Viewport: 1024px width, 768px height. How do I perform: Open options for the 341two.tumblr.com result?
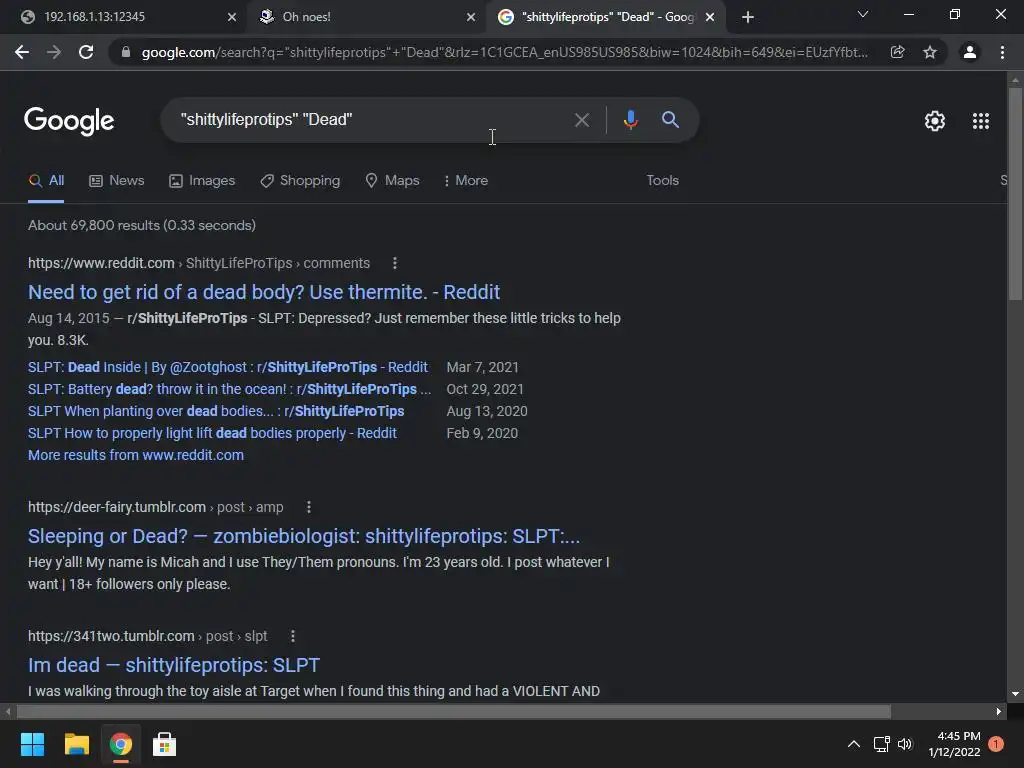pos(293,636)
